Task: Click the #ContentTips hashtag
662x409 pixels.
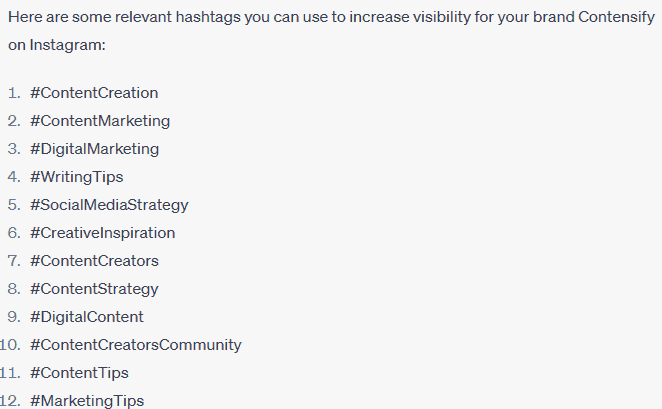Action: 79,373
